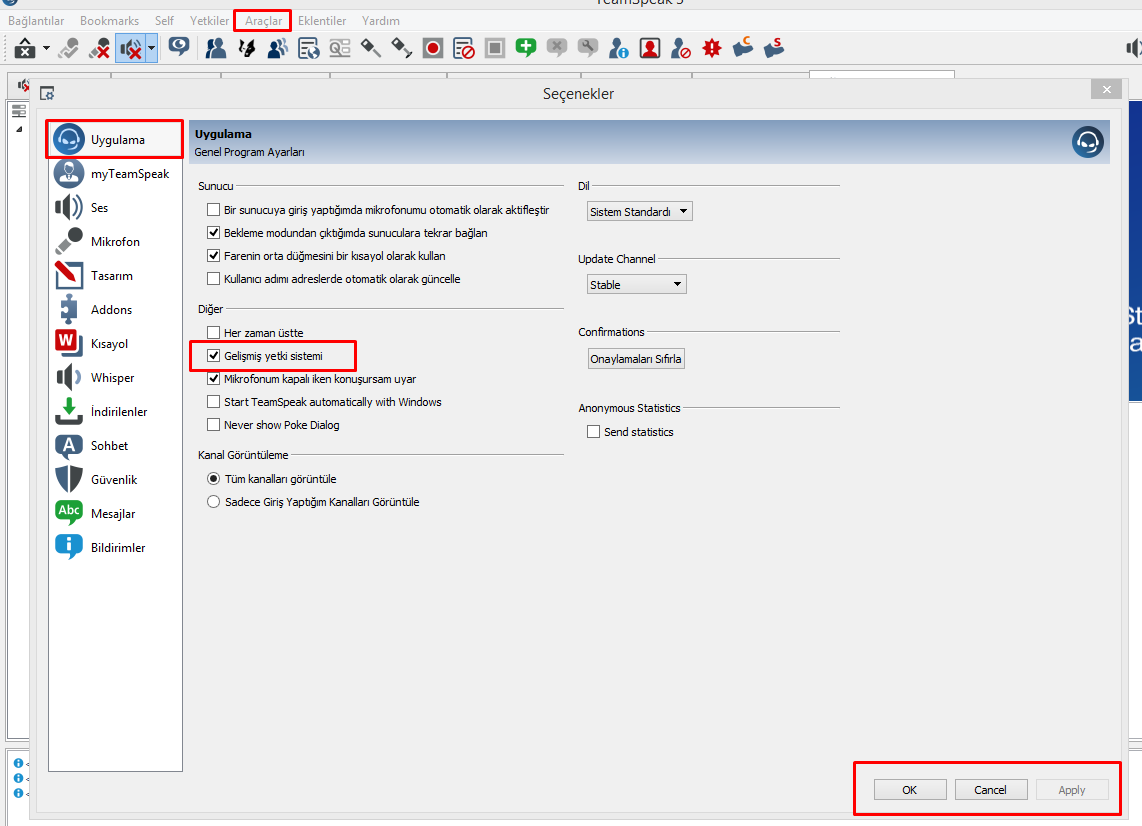The height and width of the screenshot is (826, 1142).
Task: Click user icon with red ban sign
Action: (x=680, y=48)
